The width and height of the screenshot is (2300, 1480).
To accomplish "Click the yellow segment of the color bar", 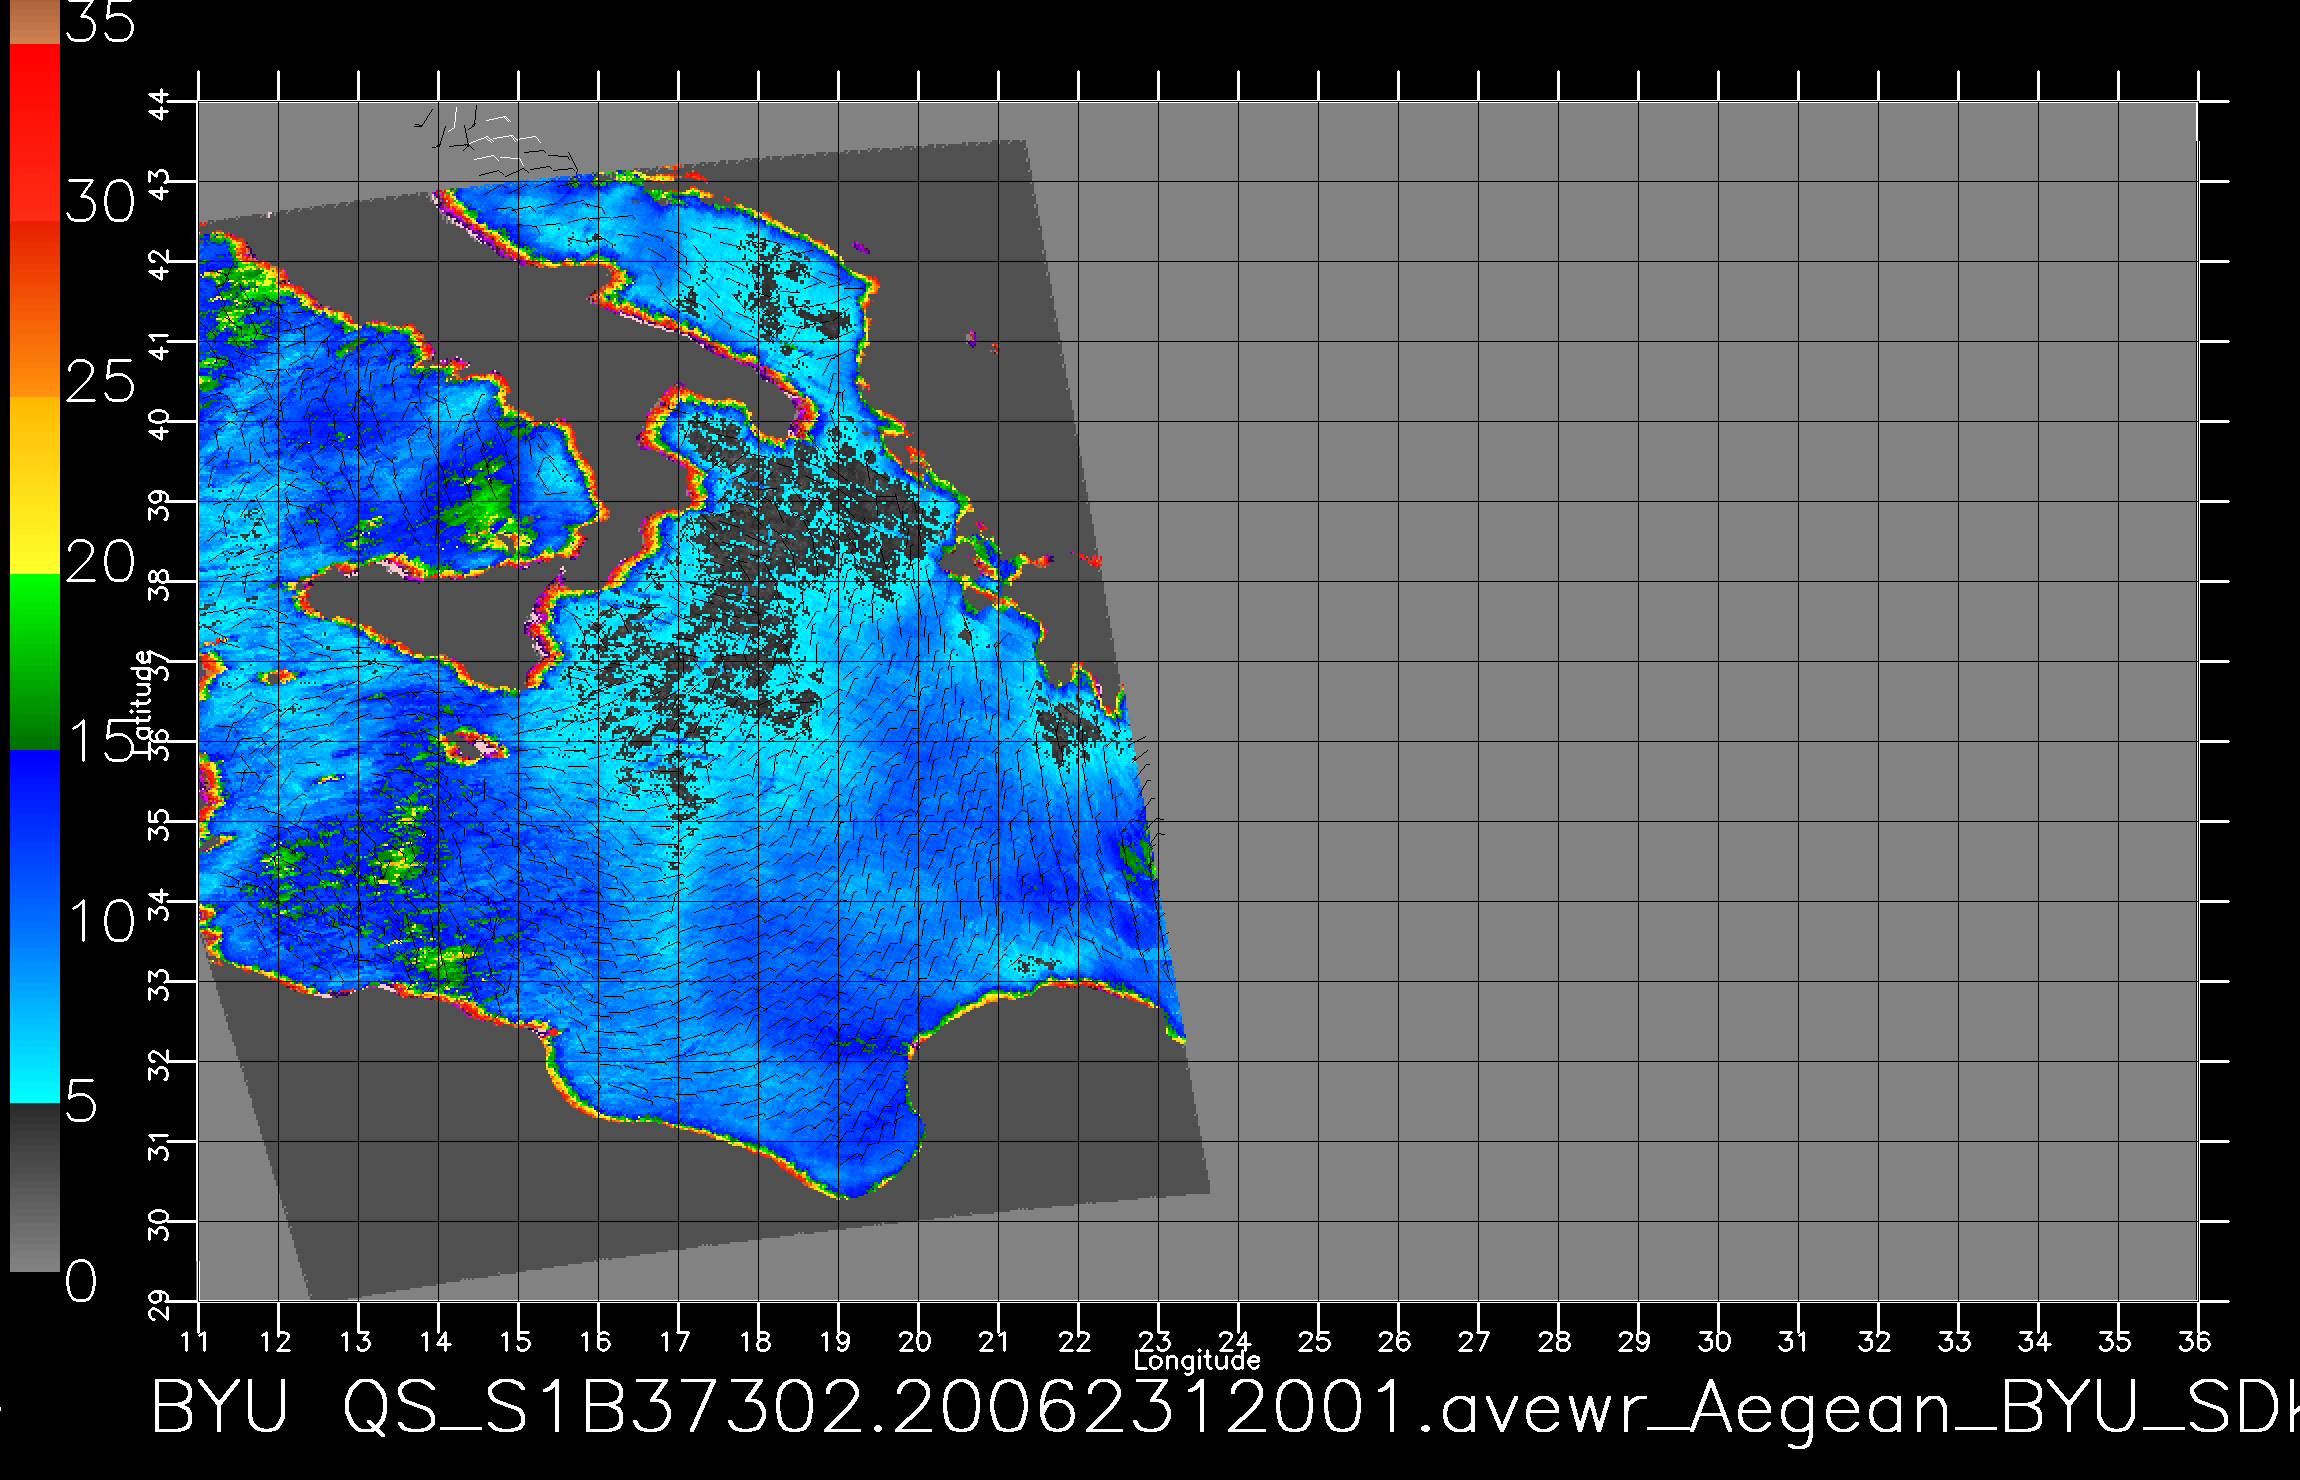I will tap(35, 486).
